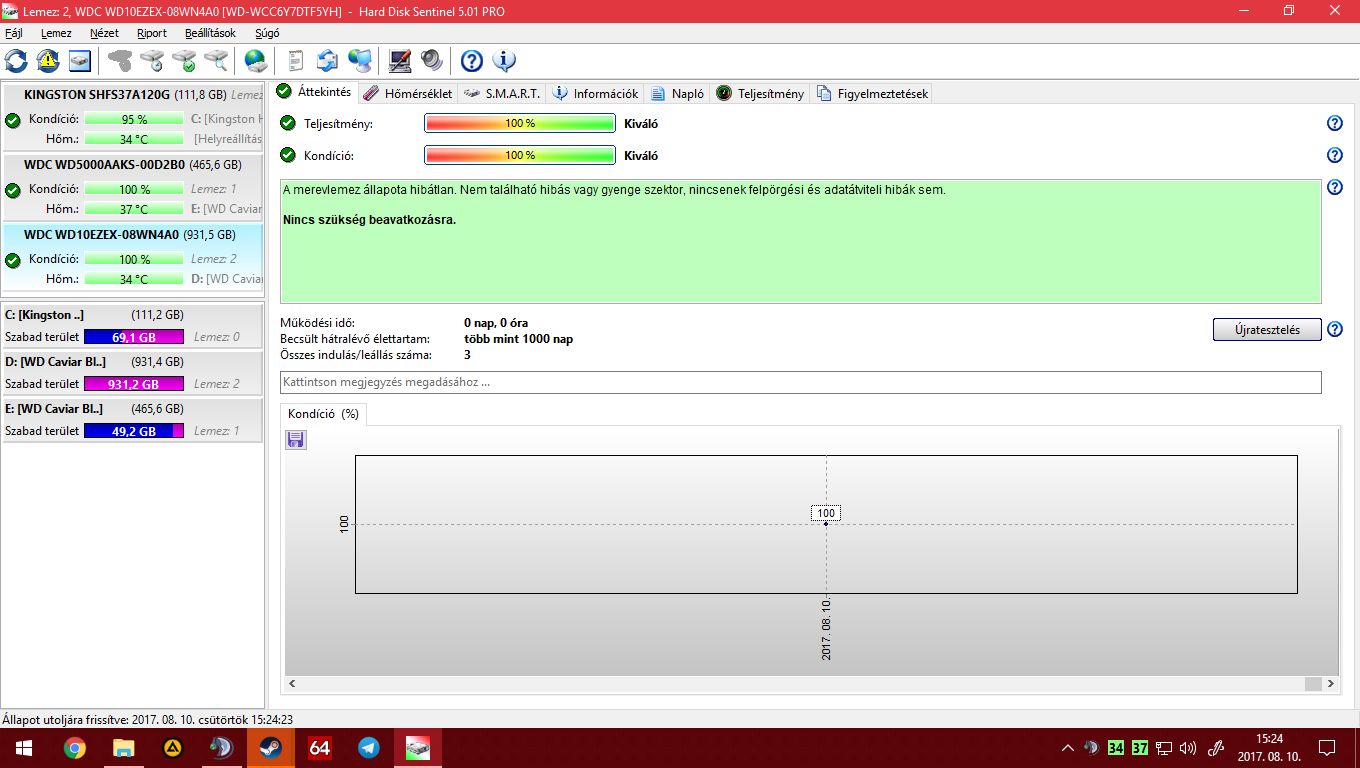Click the több mint 1000 nap value

[x=518, y=339]
